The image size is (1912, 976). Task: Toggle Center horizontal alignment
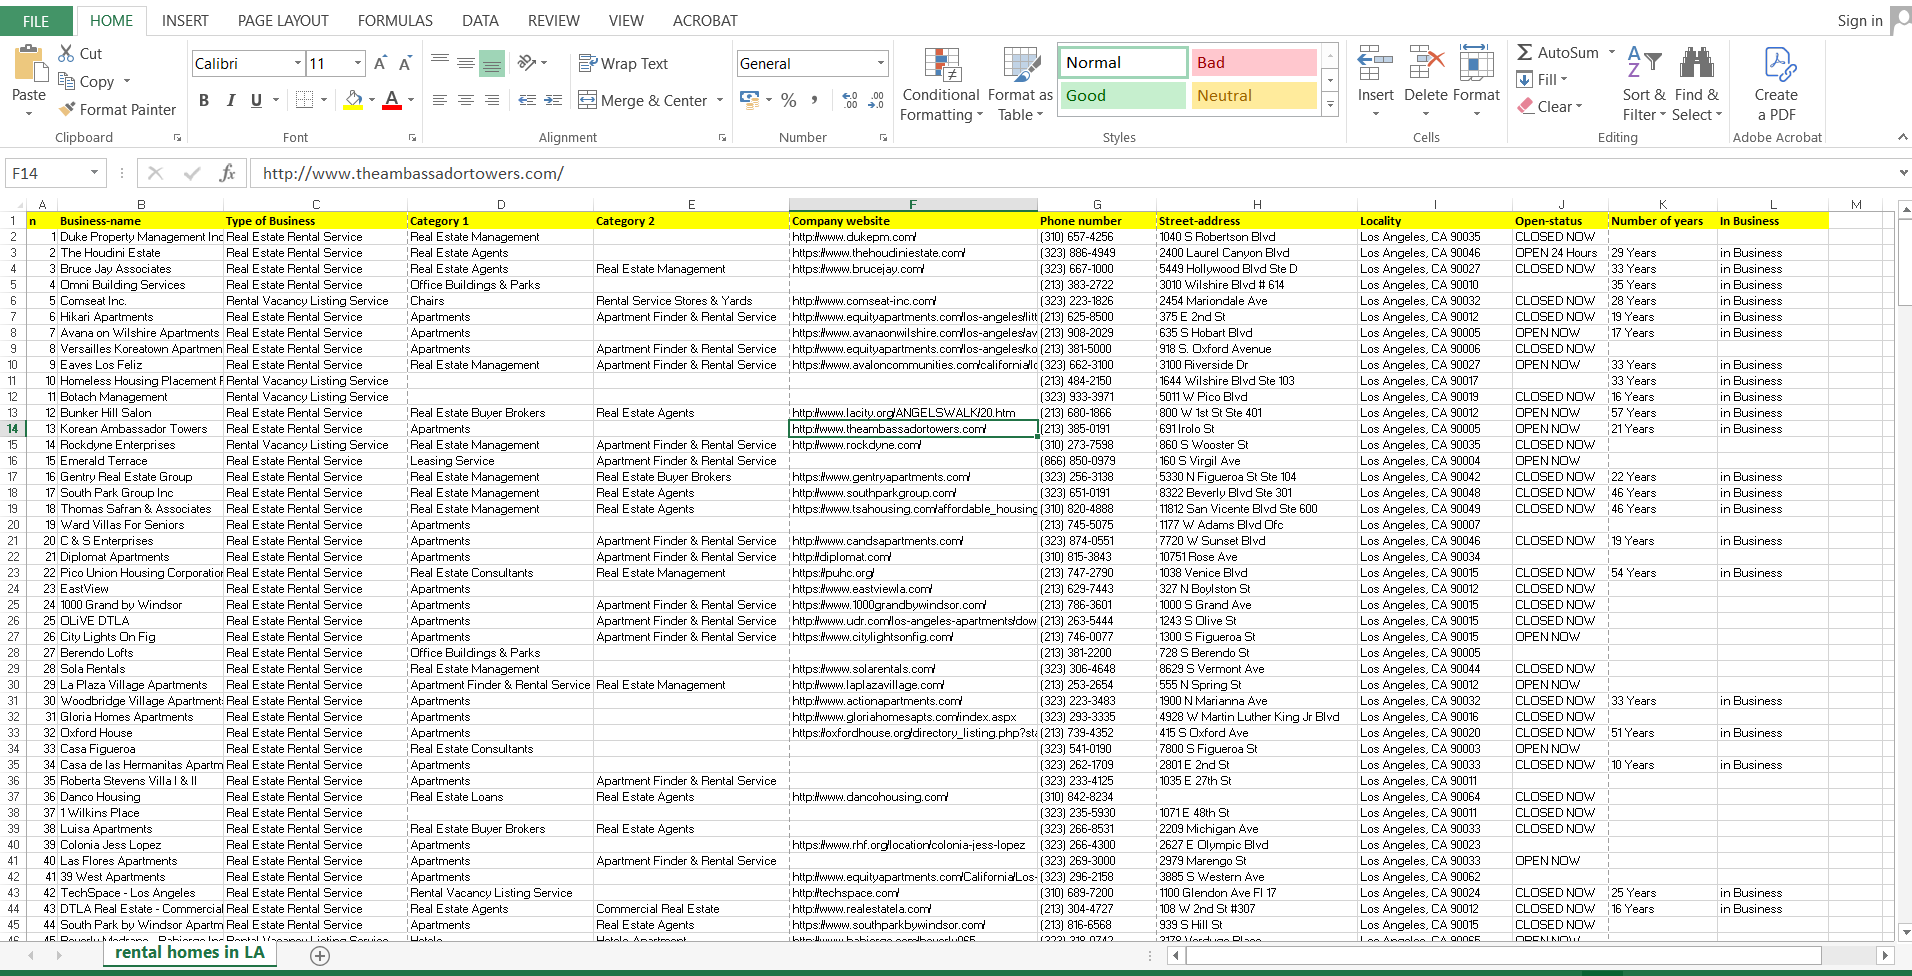(x=466, y=100)
